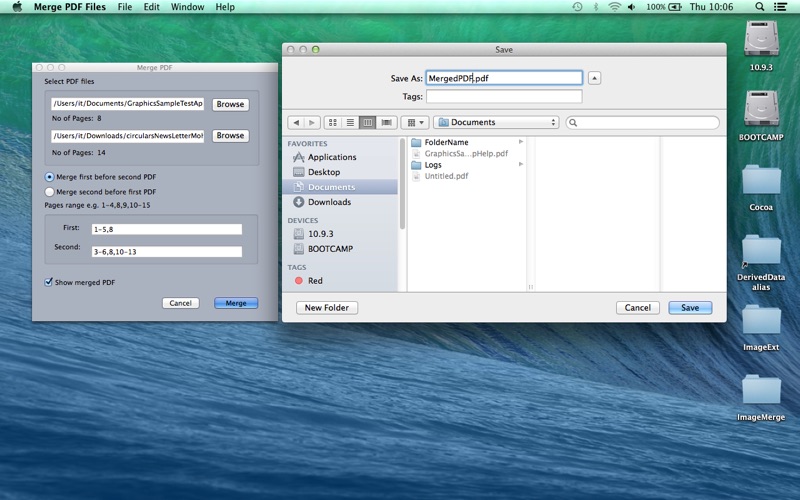This screenshot has height=500, width=800.
Task: Click Save button in dialog
Action: pyautogui.click(x=690, y=308)
